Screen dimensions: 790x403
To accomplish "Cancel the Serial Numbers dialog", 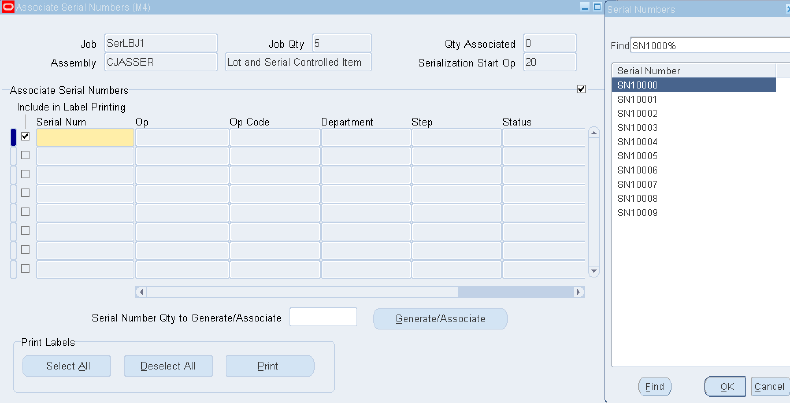I will [x=769, y=386].
